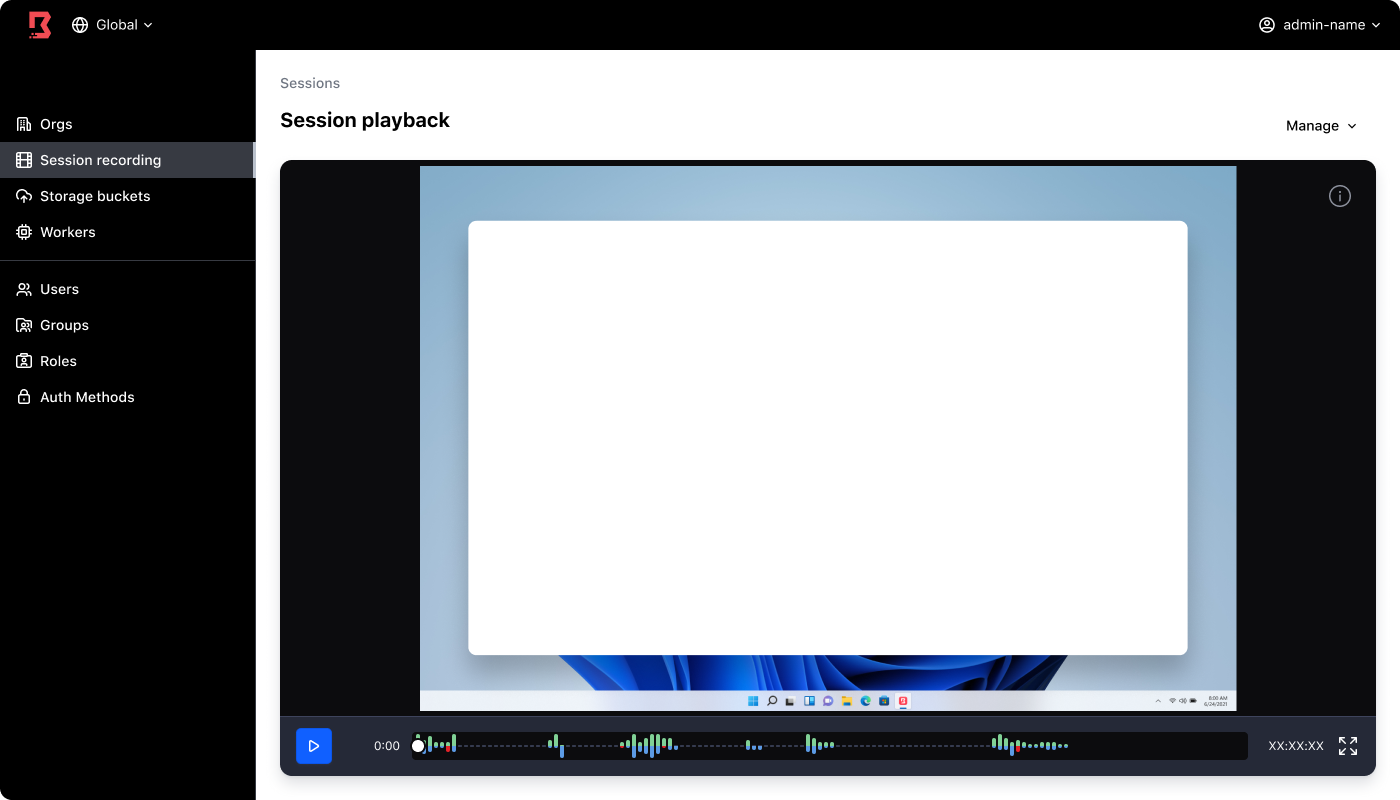Click white window in recorded desktop
1400x800 pixels.
[x=828, y=438]
